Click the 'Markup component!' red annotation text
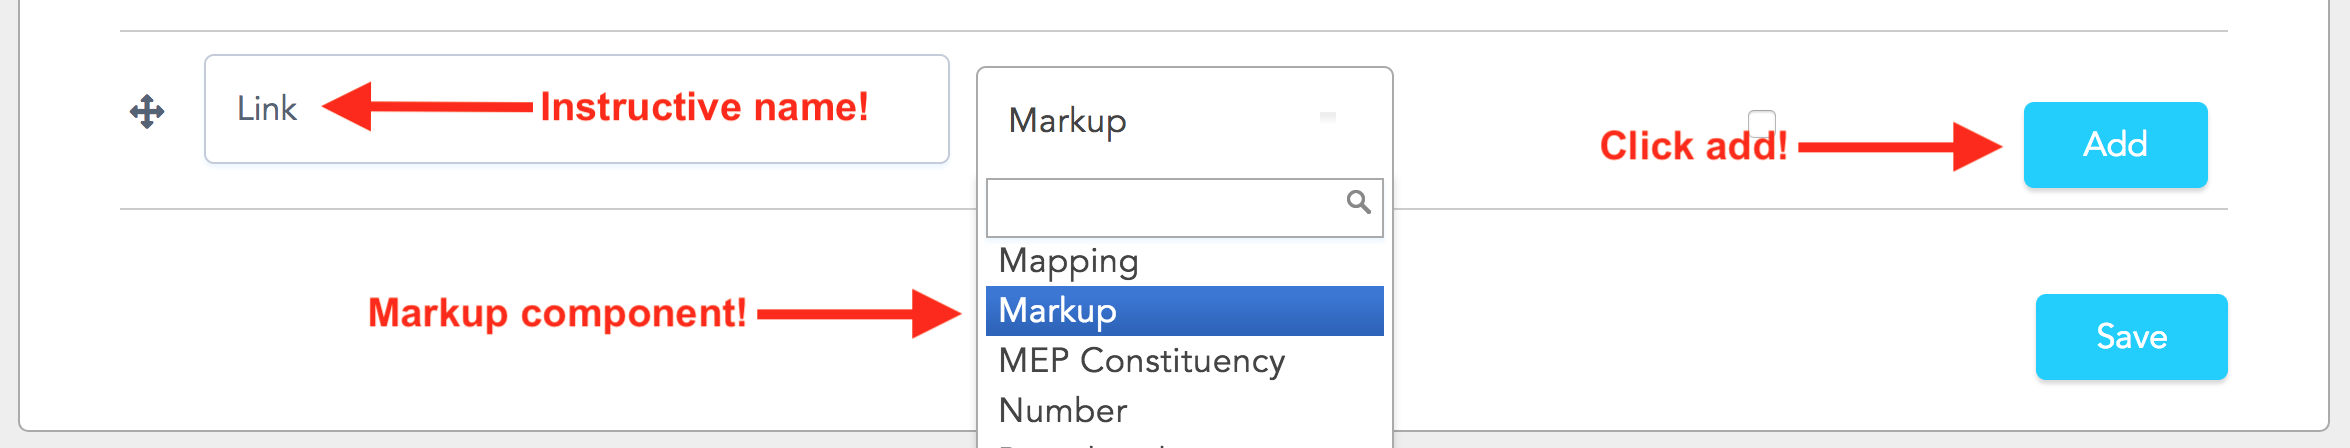 (557, 314)
